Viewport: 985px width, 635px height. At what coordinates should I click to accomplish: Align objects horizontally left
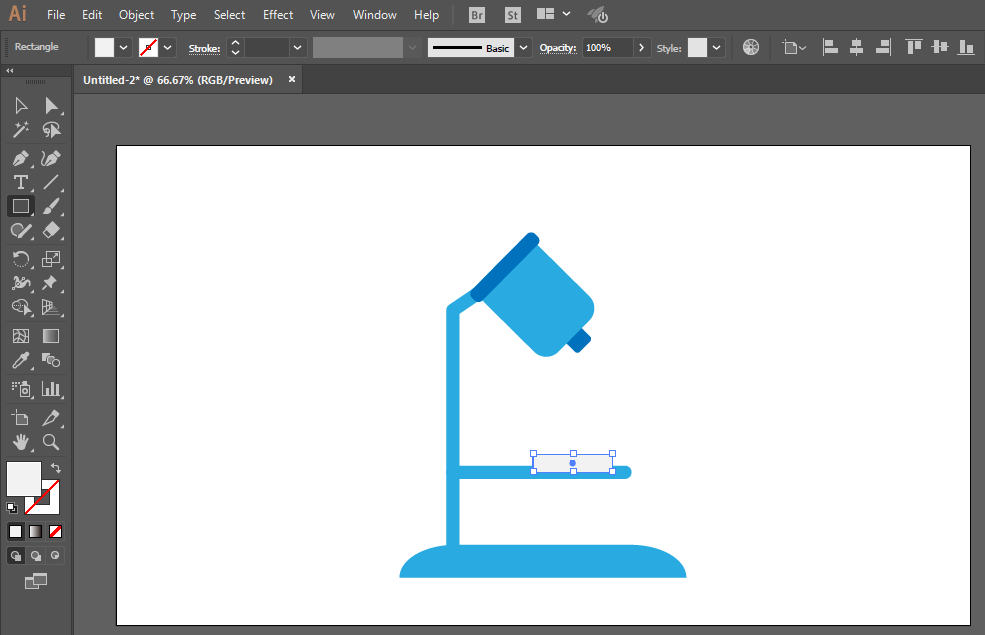point(830,47)
